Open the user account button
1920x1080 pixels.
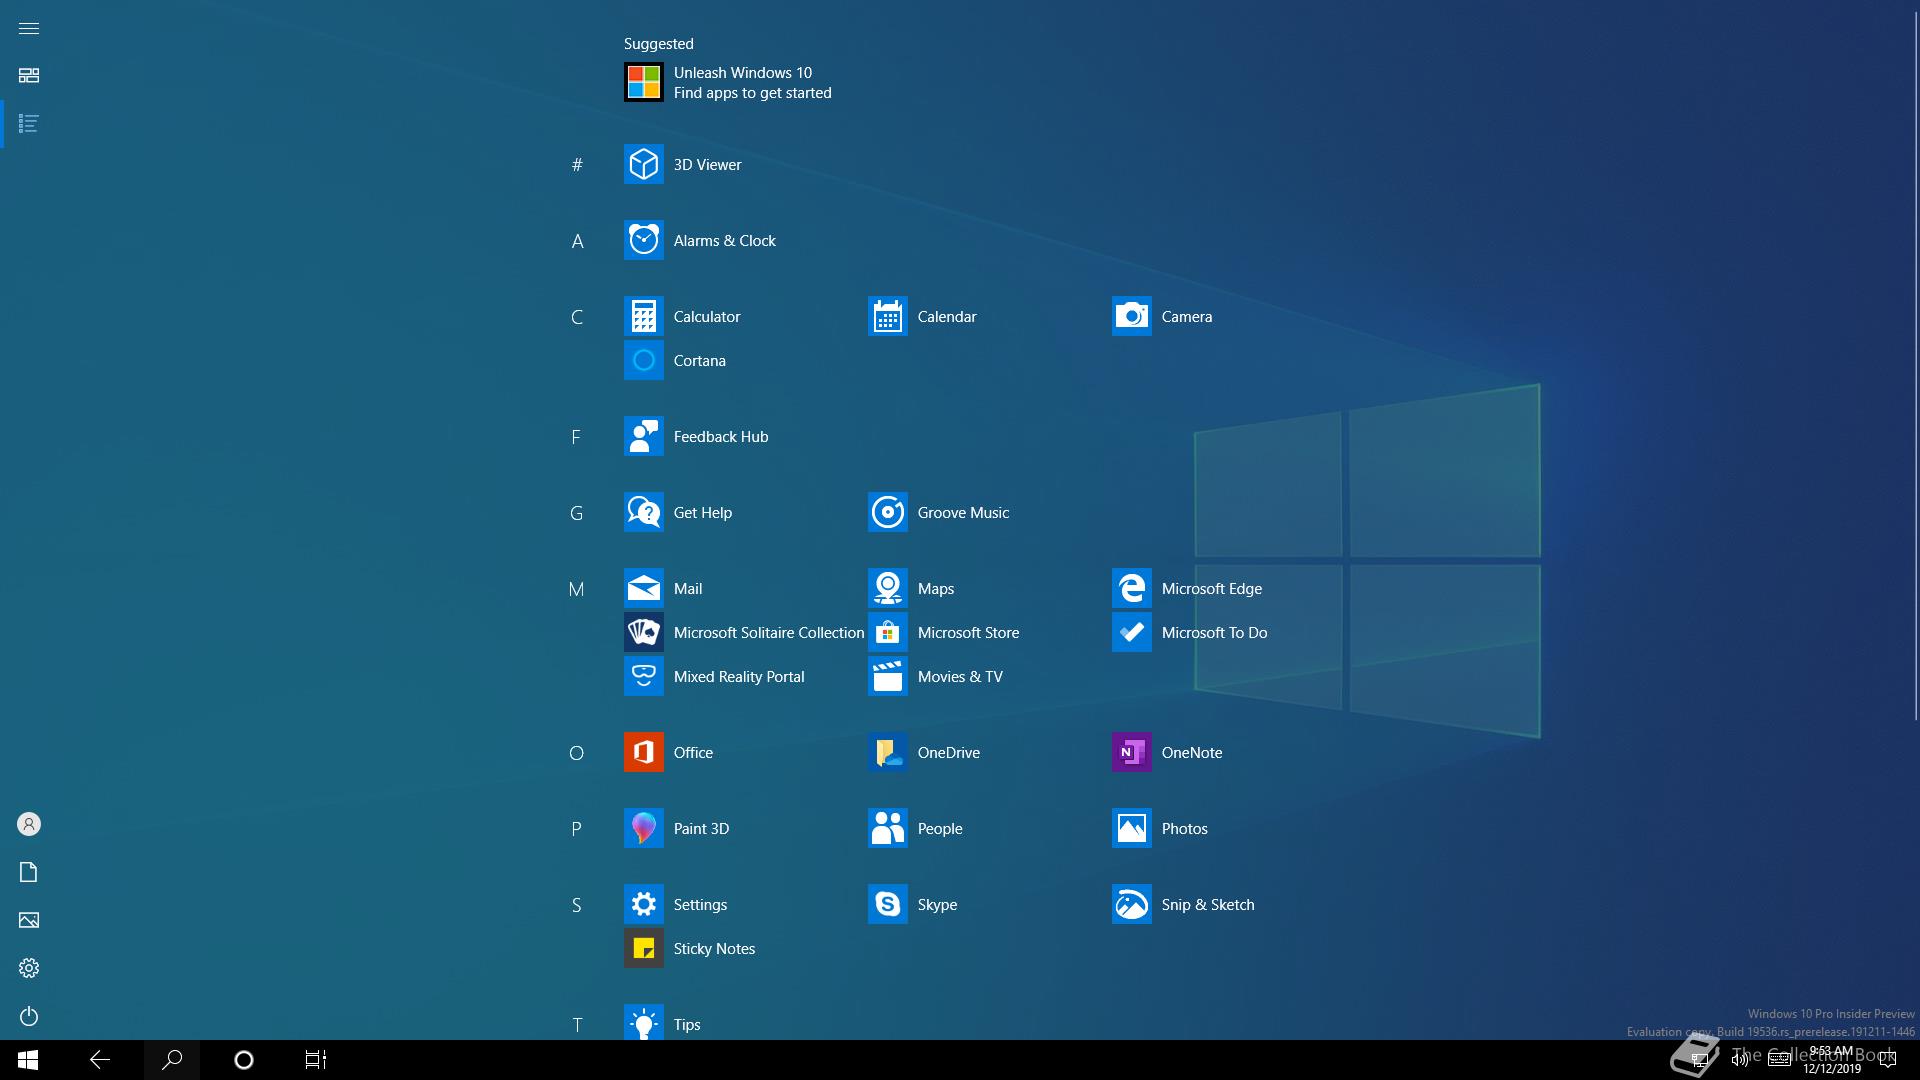(x=29, y=824)
